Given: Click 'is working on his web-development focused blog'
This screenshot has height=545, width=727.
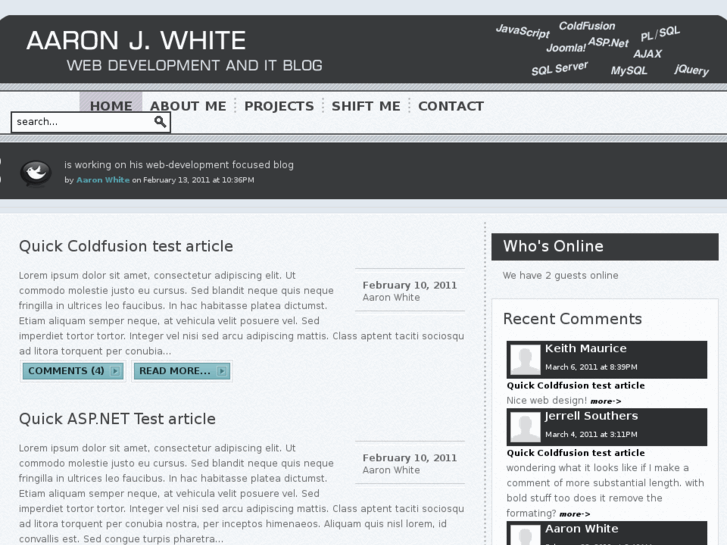Looking at the screenshot, I should click(x=179, y=165).
